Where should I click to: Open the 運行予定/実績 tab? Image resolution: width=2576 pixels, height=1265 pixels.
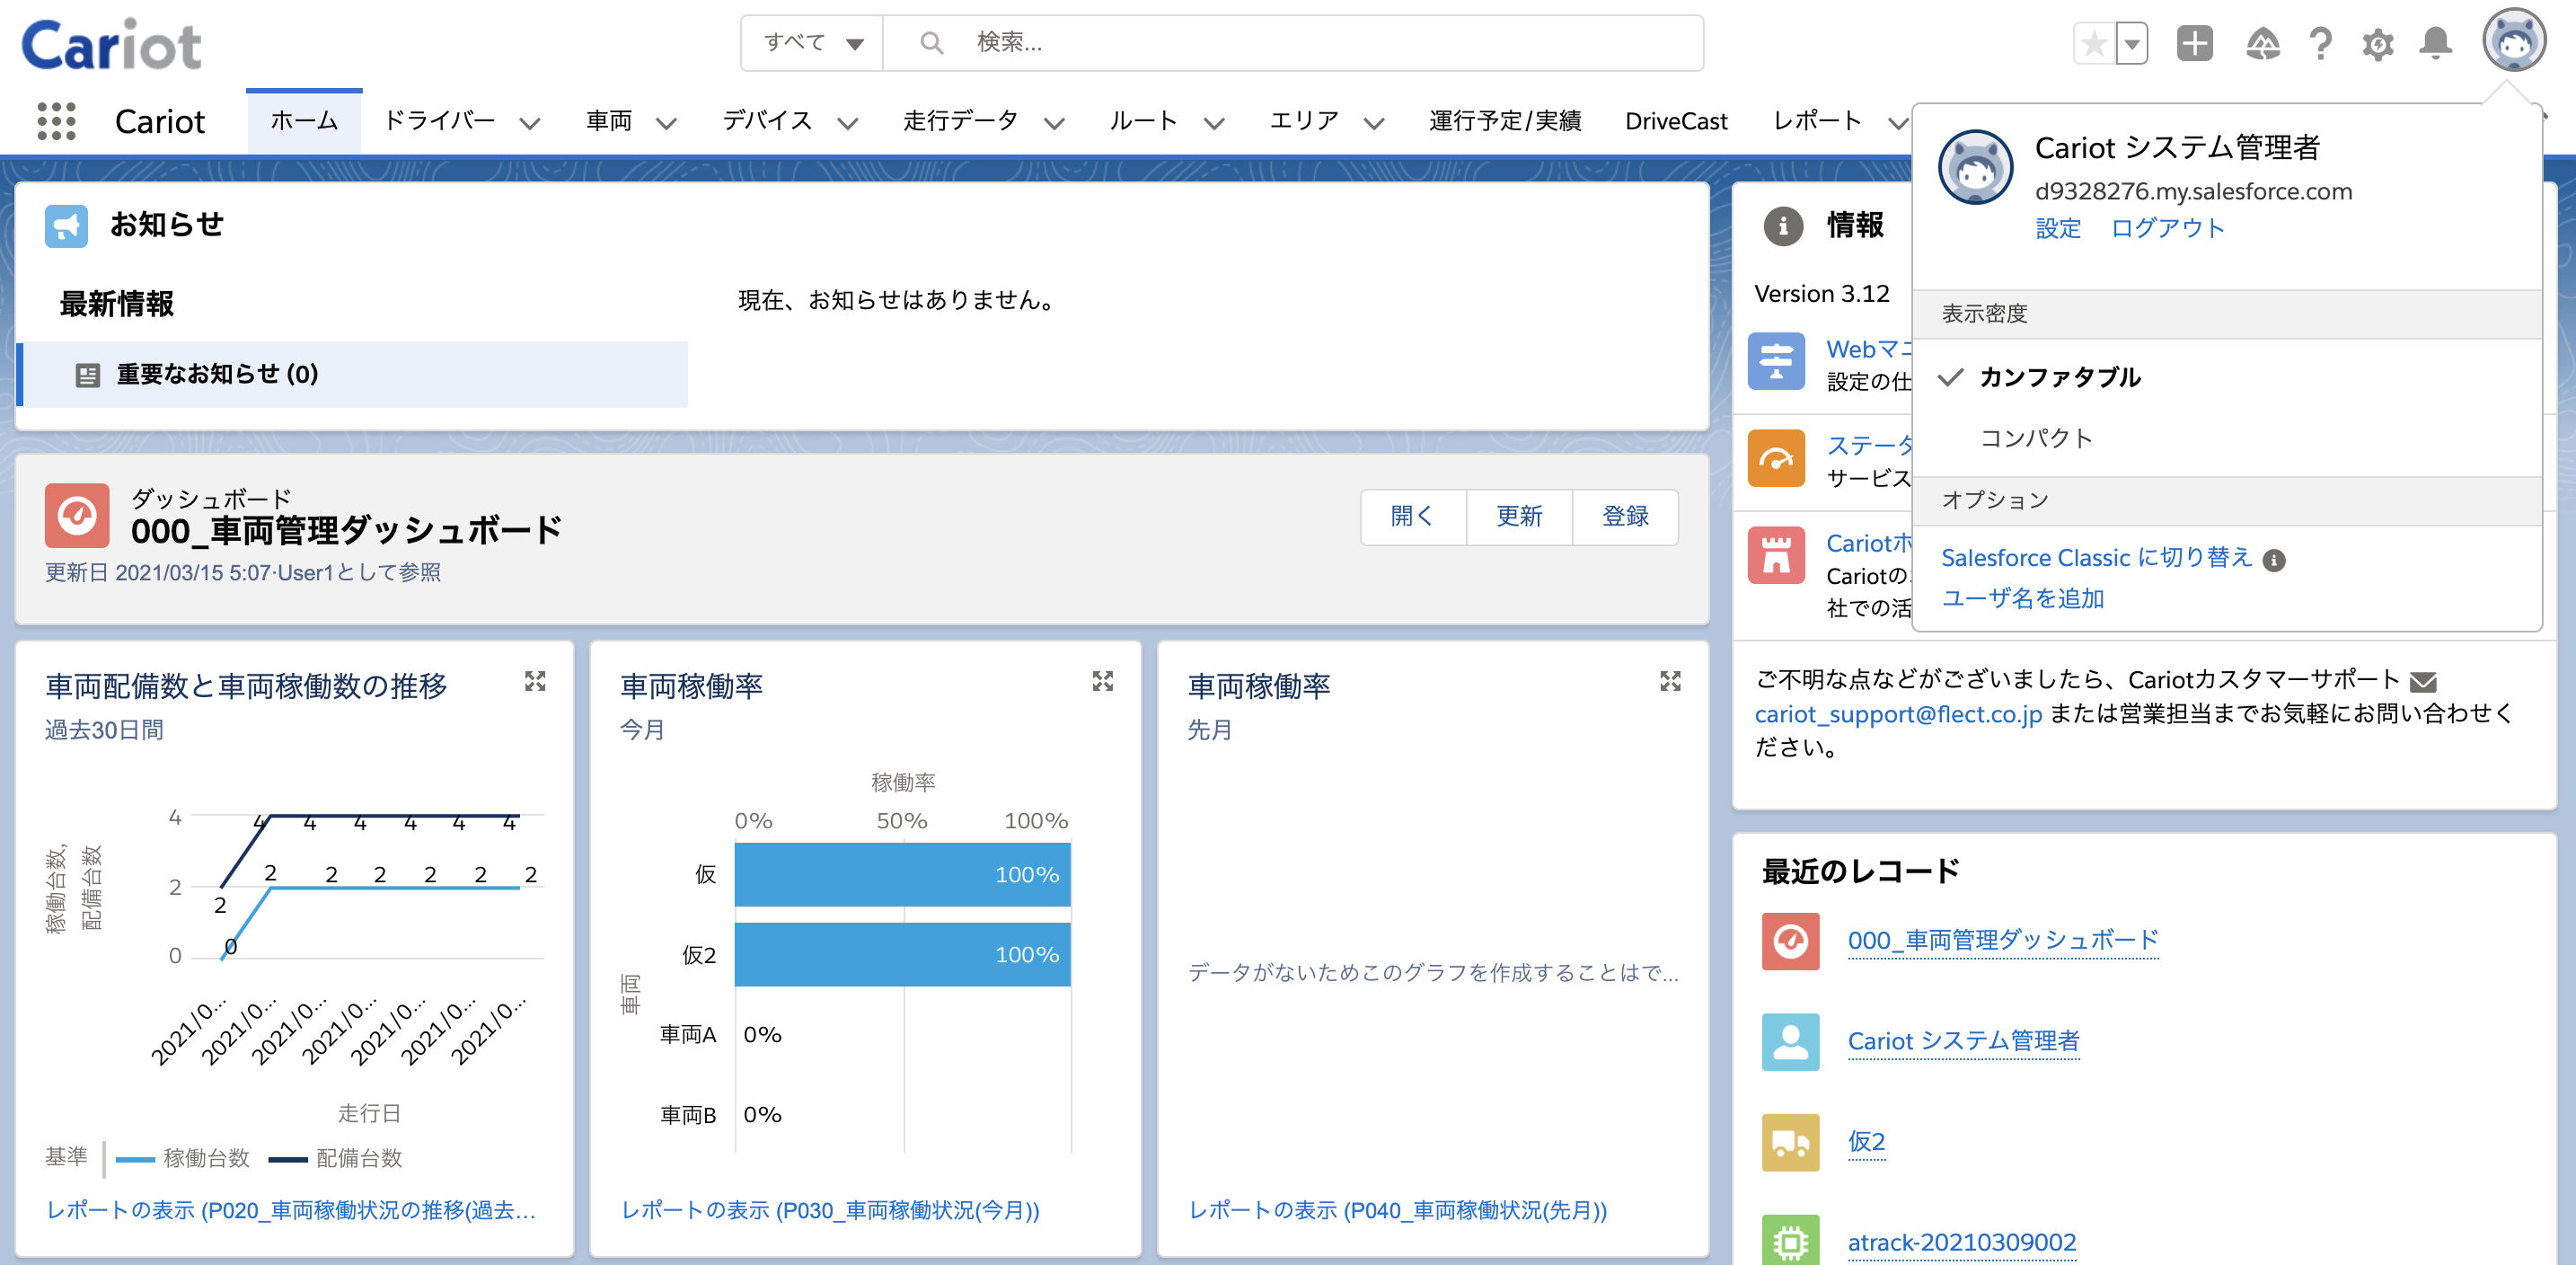(1505, 121)
